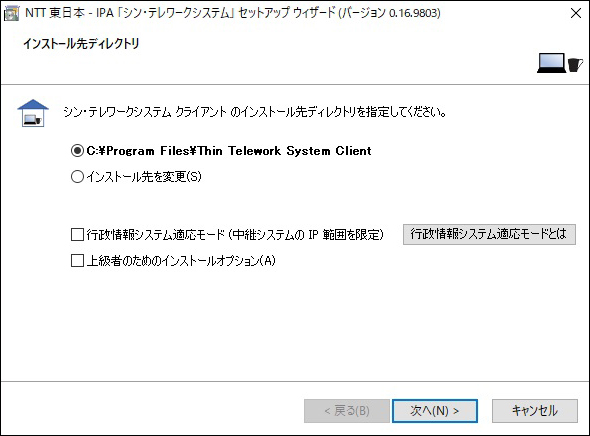Screen dimensions: 590x436
Task: Click the 中継システムの IP 範囲を限定 label text
Action: (308, 235)
